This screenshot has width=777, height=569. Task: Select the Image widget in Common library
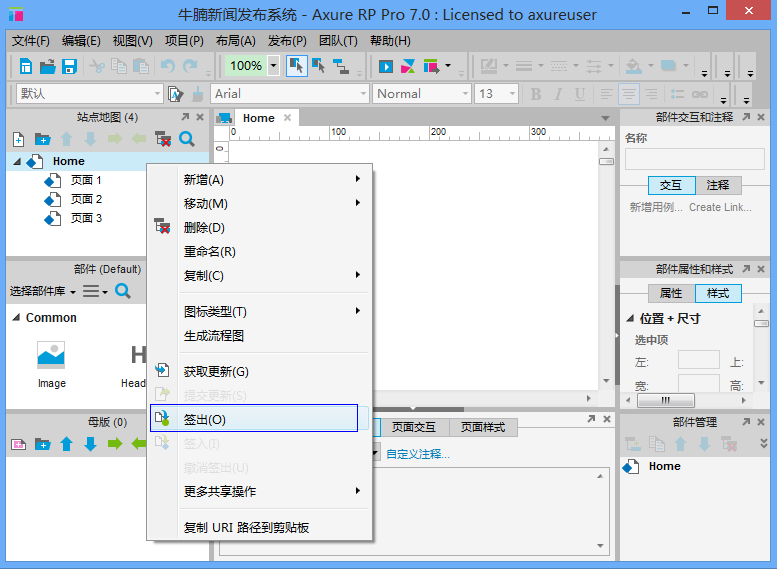pos(52,365)
